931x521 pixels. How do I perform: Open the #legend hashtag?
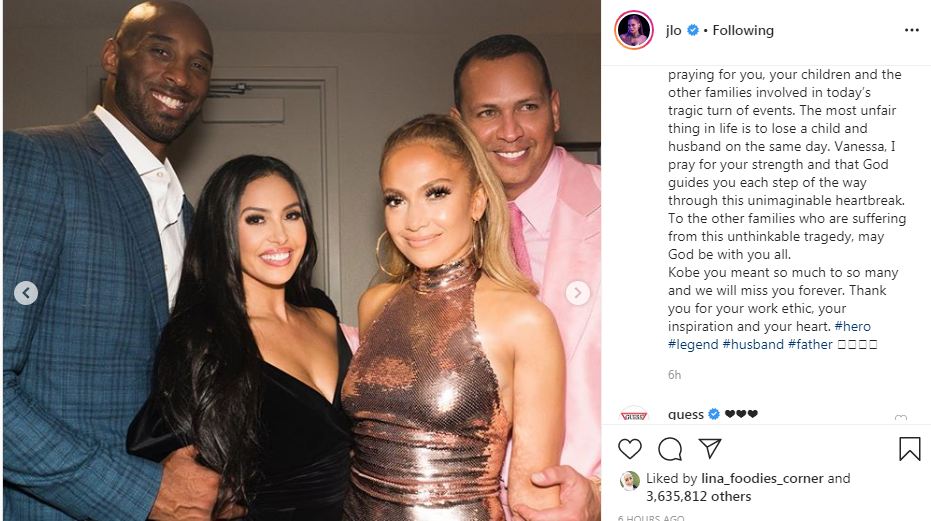point(693,344)
